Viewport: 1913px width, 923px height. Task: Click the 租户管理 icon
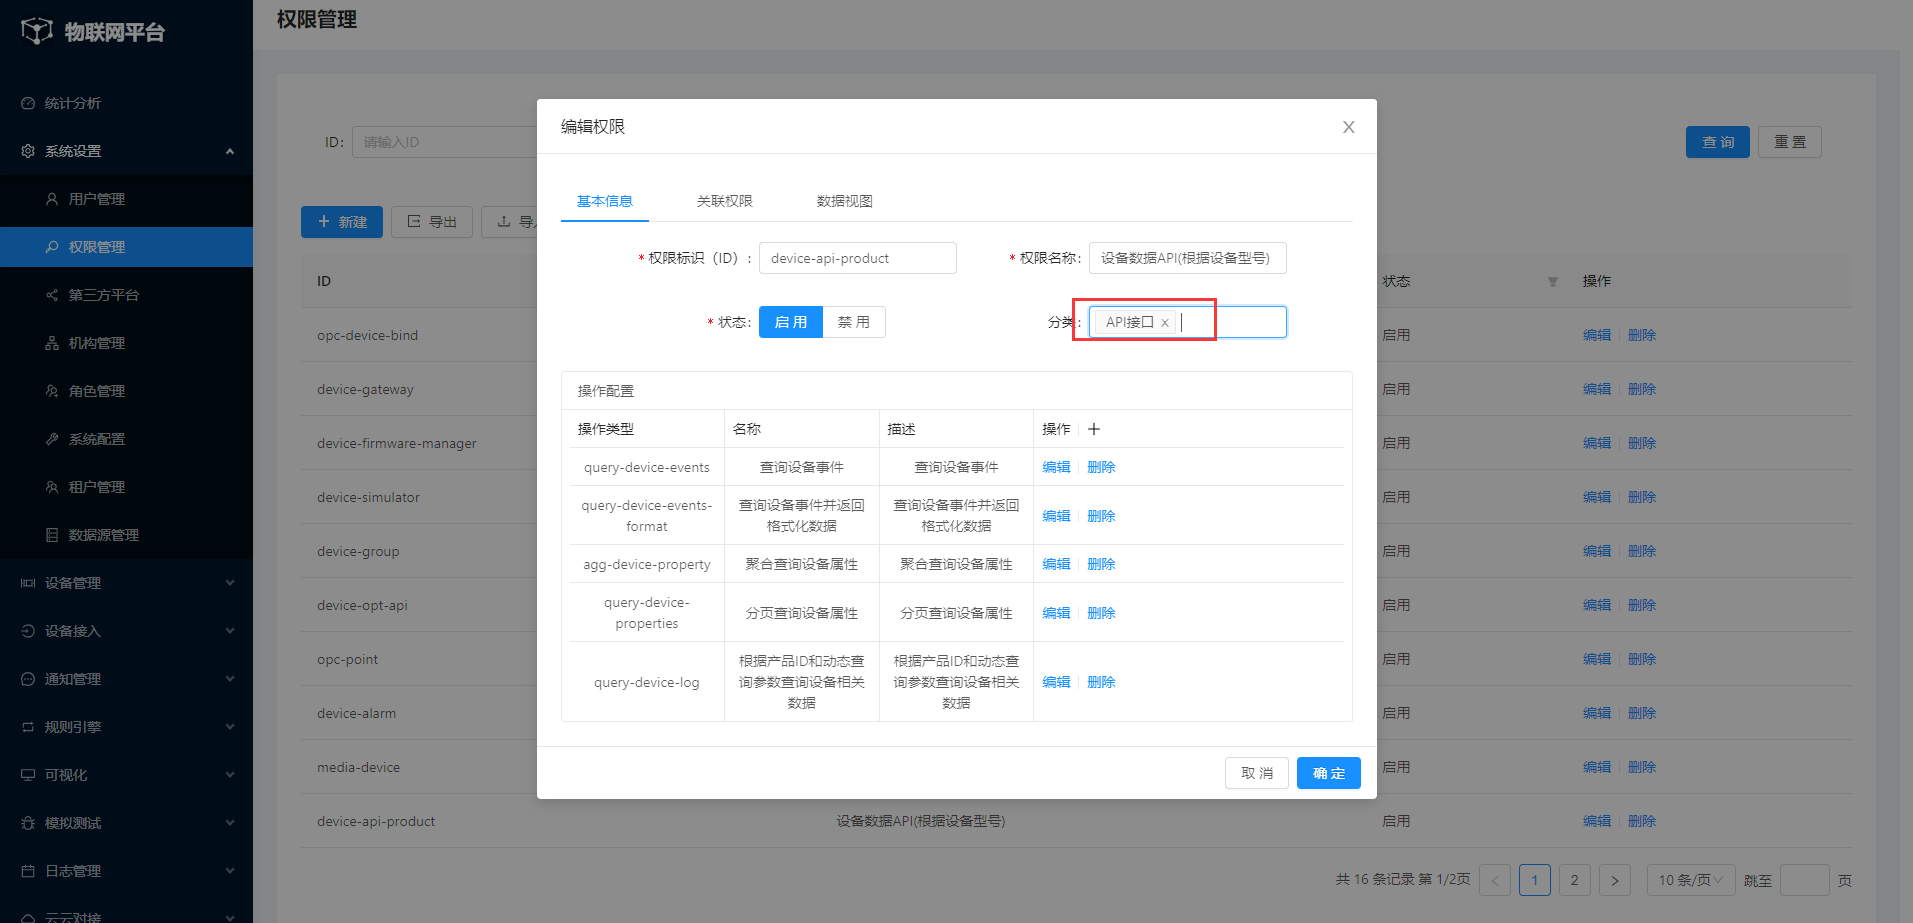[52, 487]
